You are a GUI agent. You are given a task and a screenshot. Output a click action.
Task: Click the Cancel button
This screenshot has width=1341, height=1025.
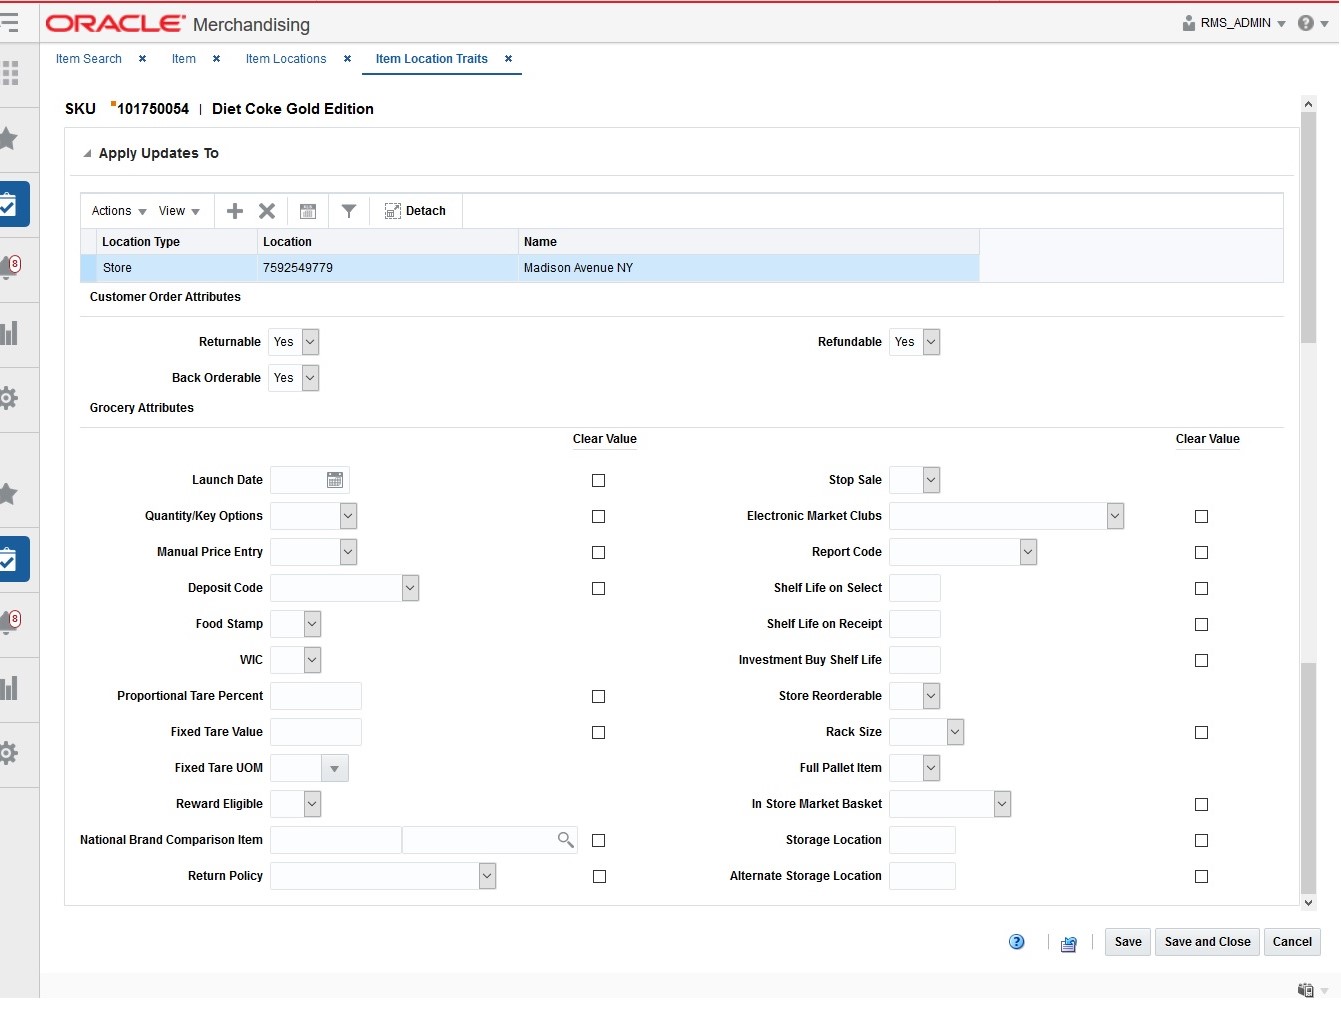[x=1292, y=942]
